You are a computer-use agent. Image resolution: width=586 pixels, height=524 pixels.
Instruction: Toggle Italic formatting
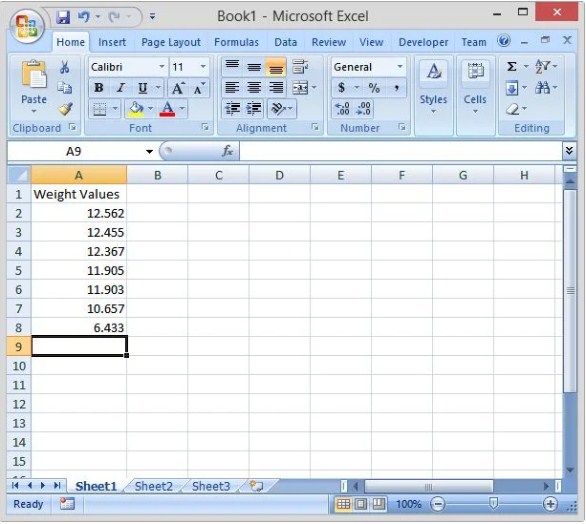pos(120,88)
